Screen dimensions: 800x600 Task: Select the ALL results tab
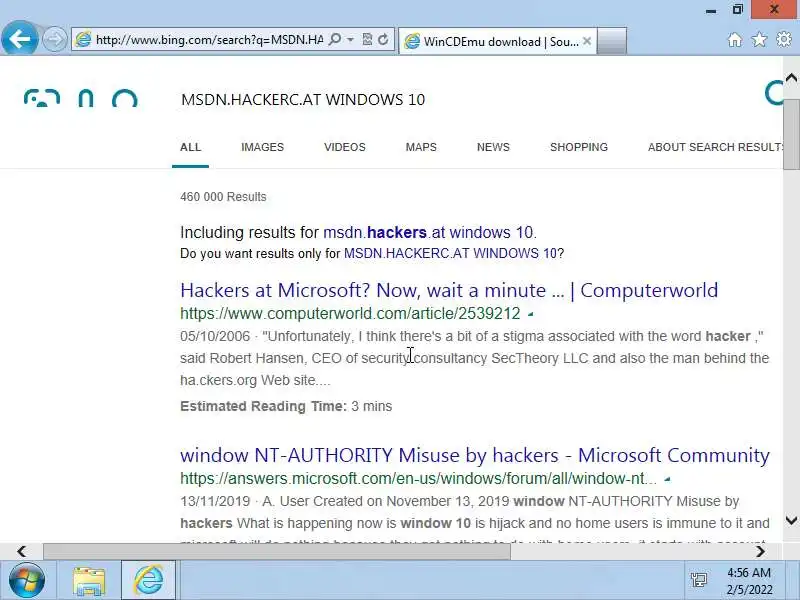190,147
